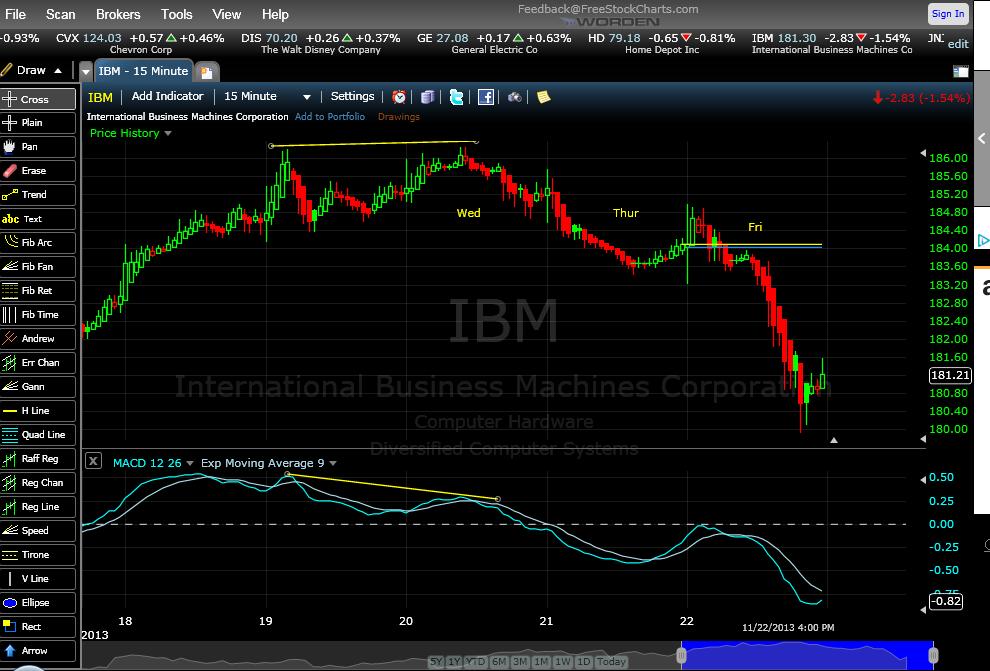Switch to IBM - 15 Minute tab

pos(143,71)
